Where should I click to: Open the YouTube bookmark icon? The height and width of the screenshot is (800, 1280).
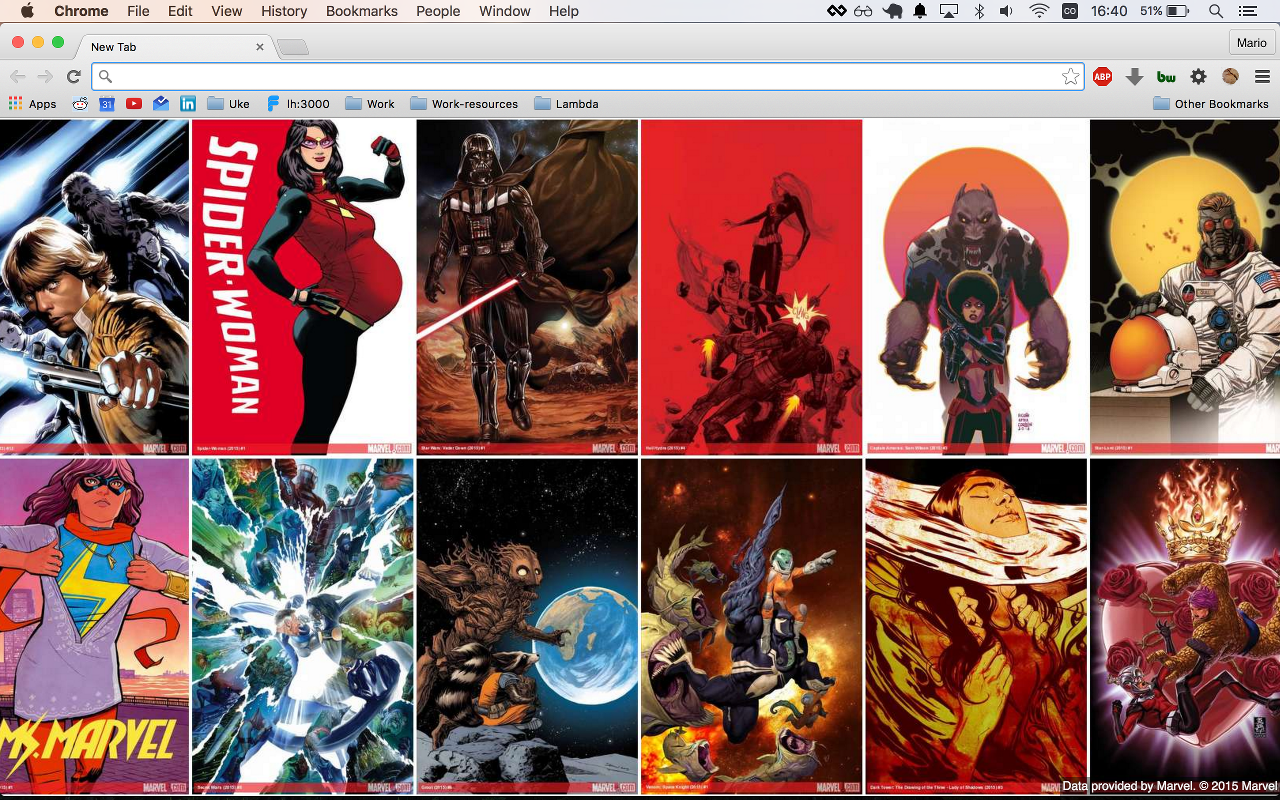tap(133, 103)
